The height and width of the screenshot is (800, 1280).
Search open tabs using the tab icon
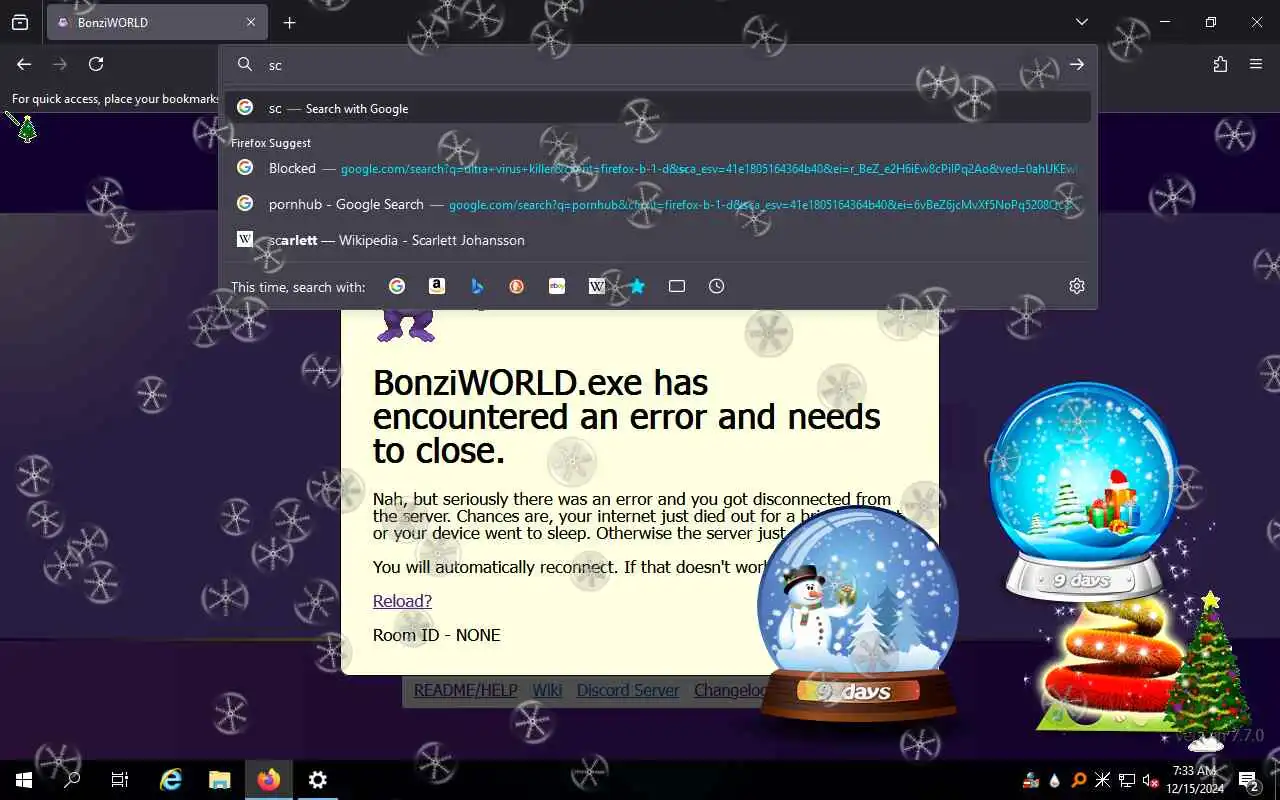[x=677, y=286]
